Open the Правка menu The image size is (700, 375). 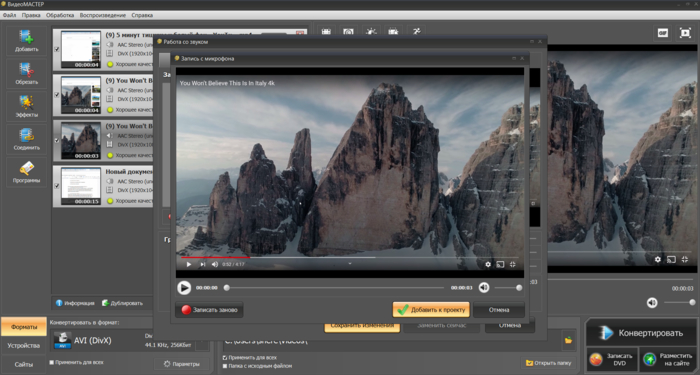31,15
